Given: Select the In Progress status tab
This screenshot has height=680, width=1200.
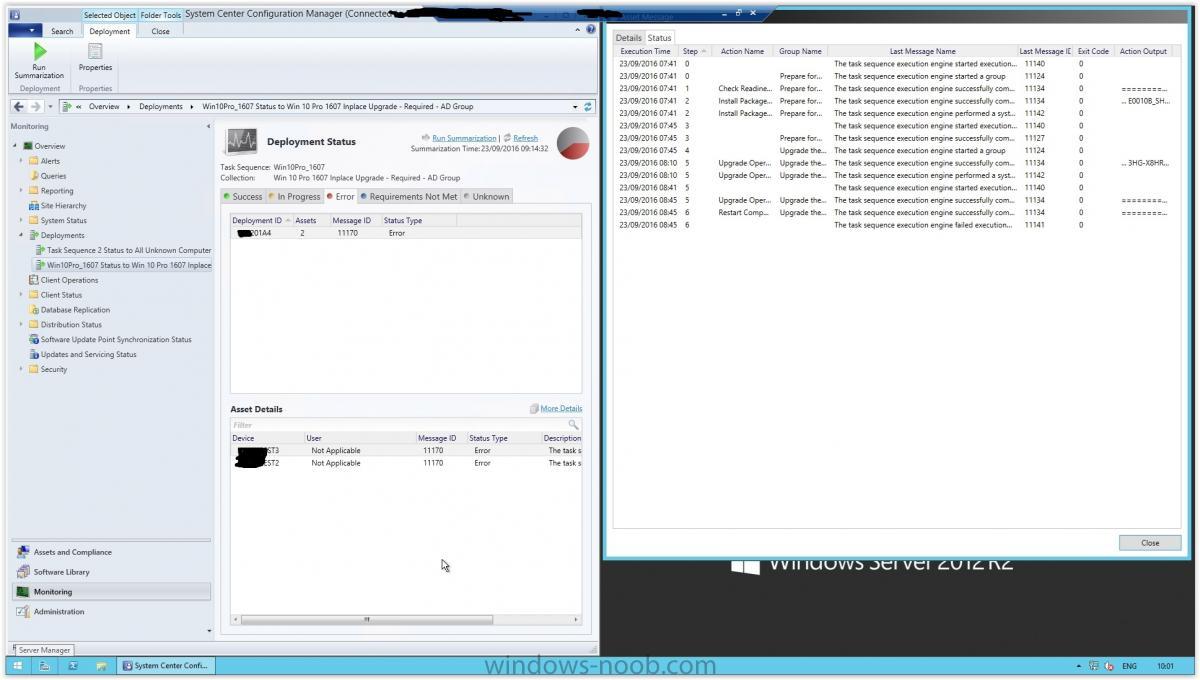Looking at the screenshot, I should coord(294,197).
